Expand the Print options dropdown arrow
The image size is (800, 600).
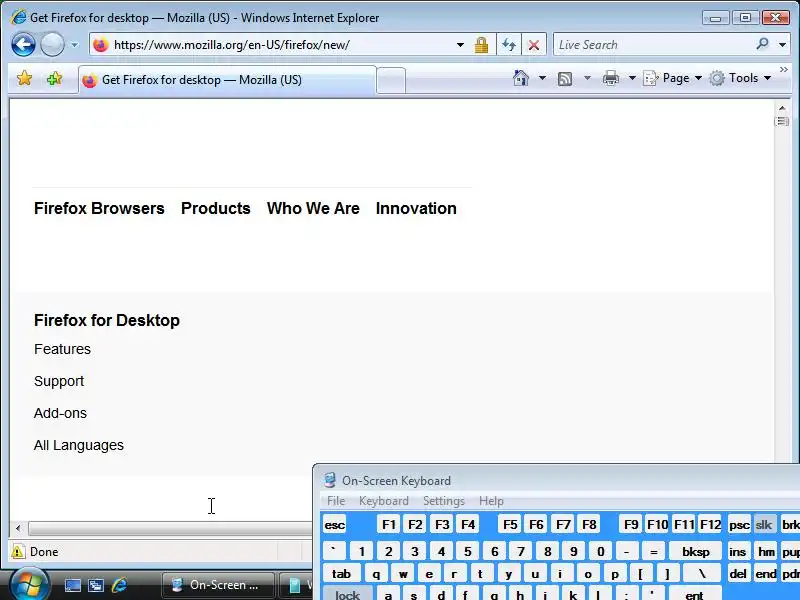[x=632, y=78]
